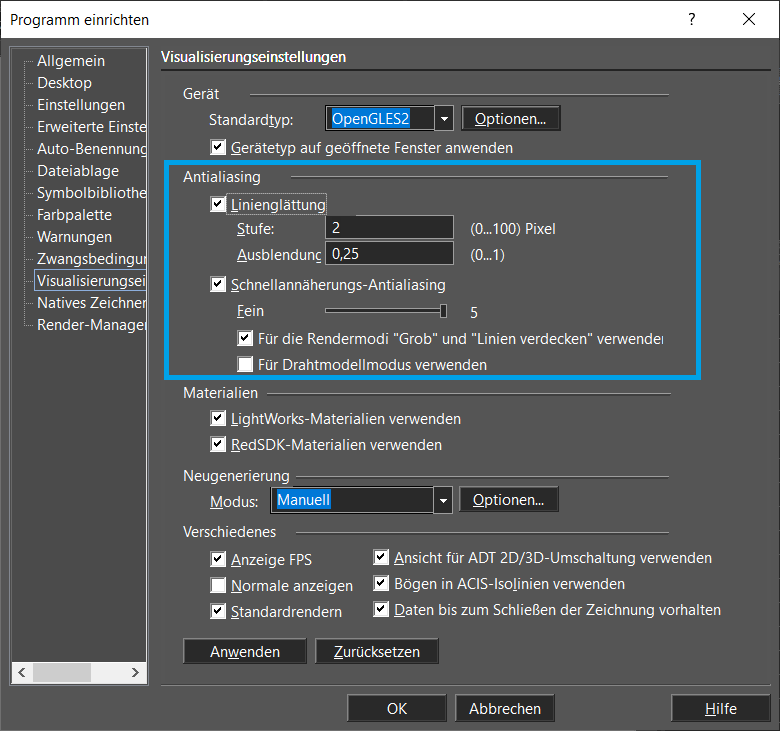Disable Schnellannäherungs-Antialiasing checkbox

(218, 284)
